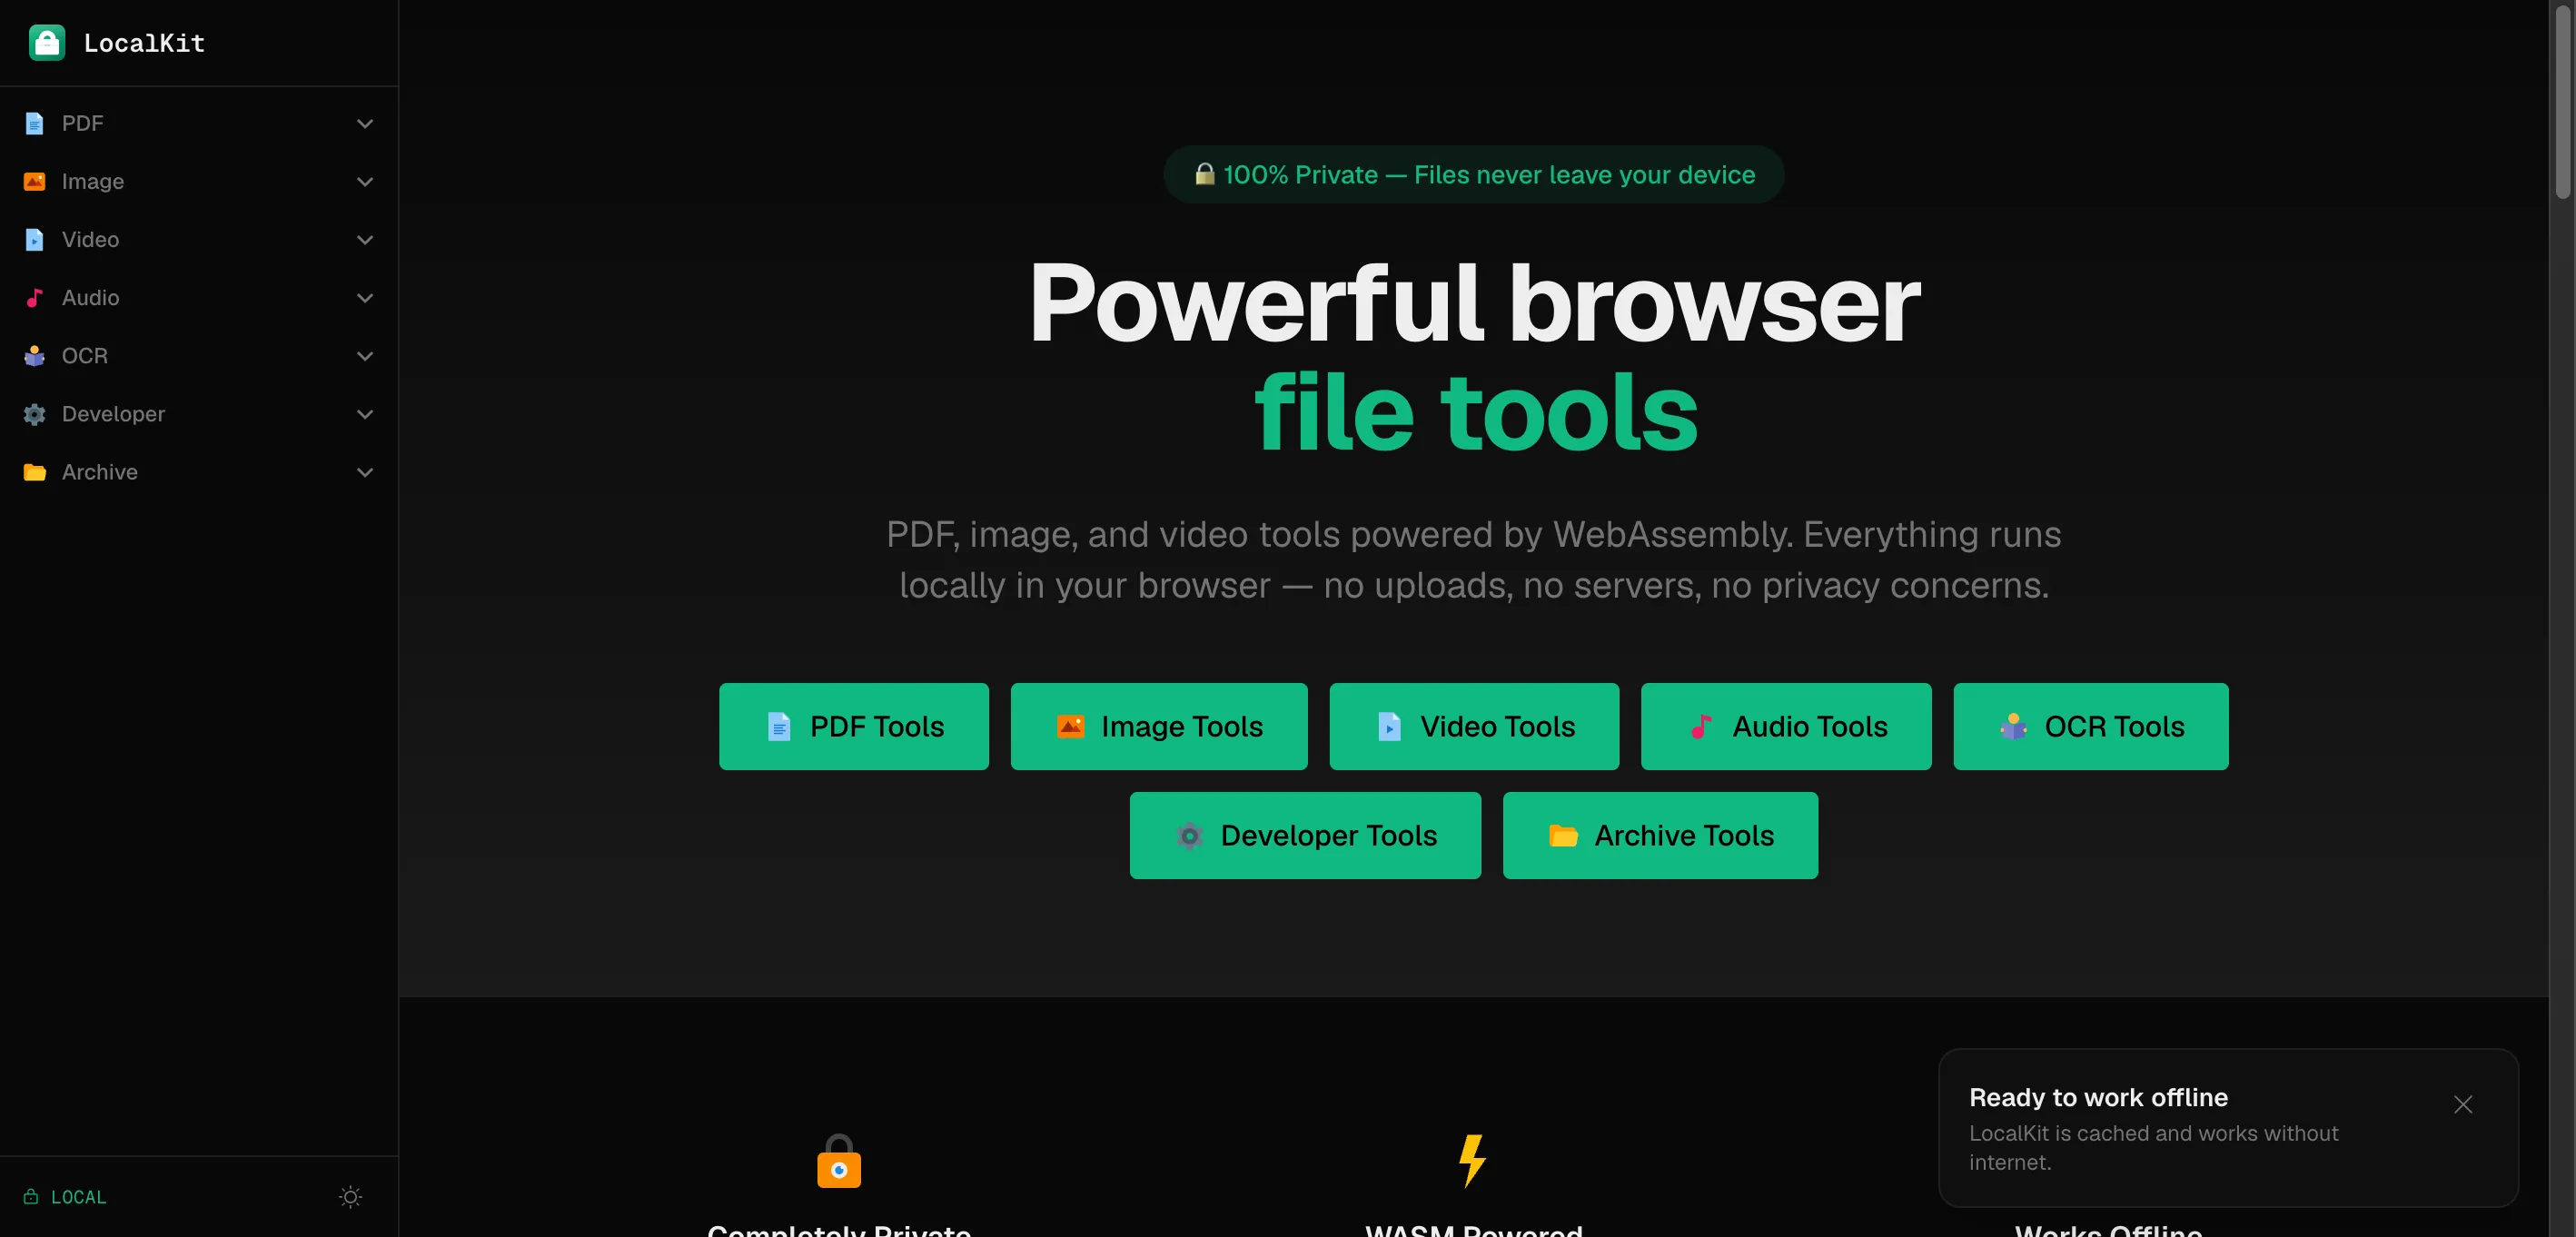Image resolution: width=2576 pixels, height=1237 pixels.
Task: Click the Completely Private padlock icon
Action: 839,1161
